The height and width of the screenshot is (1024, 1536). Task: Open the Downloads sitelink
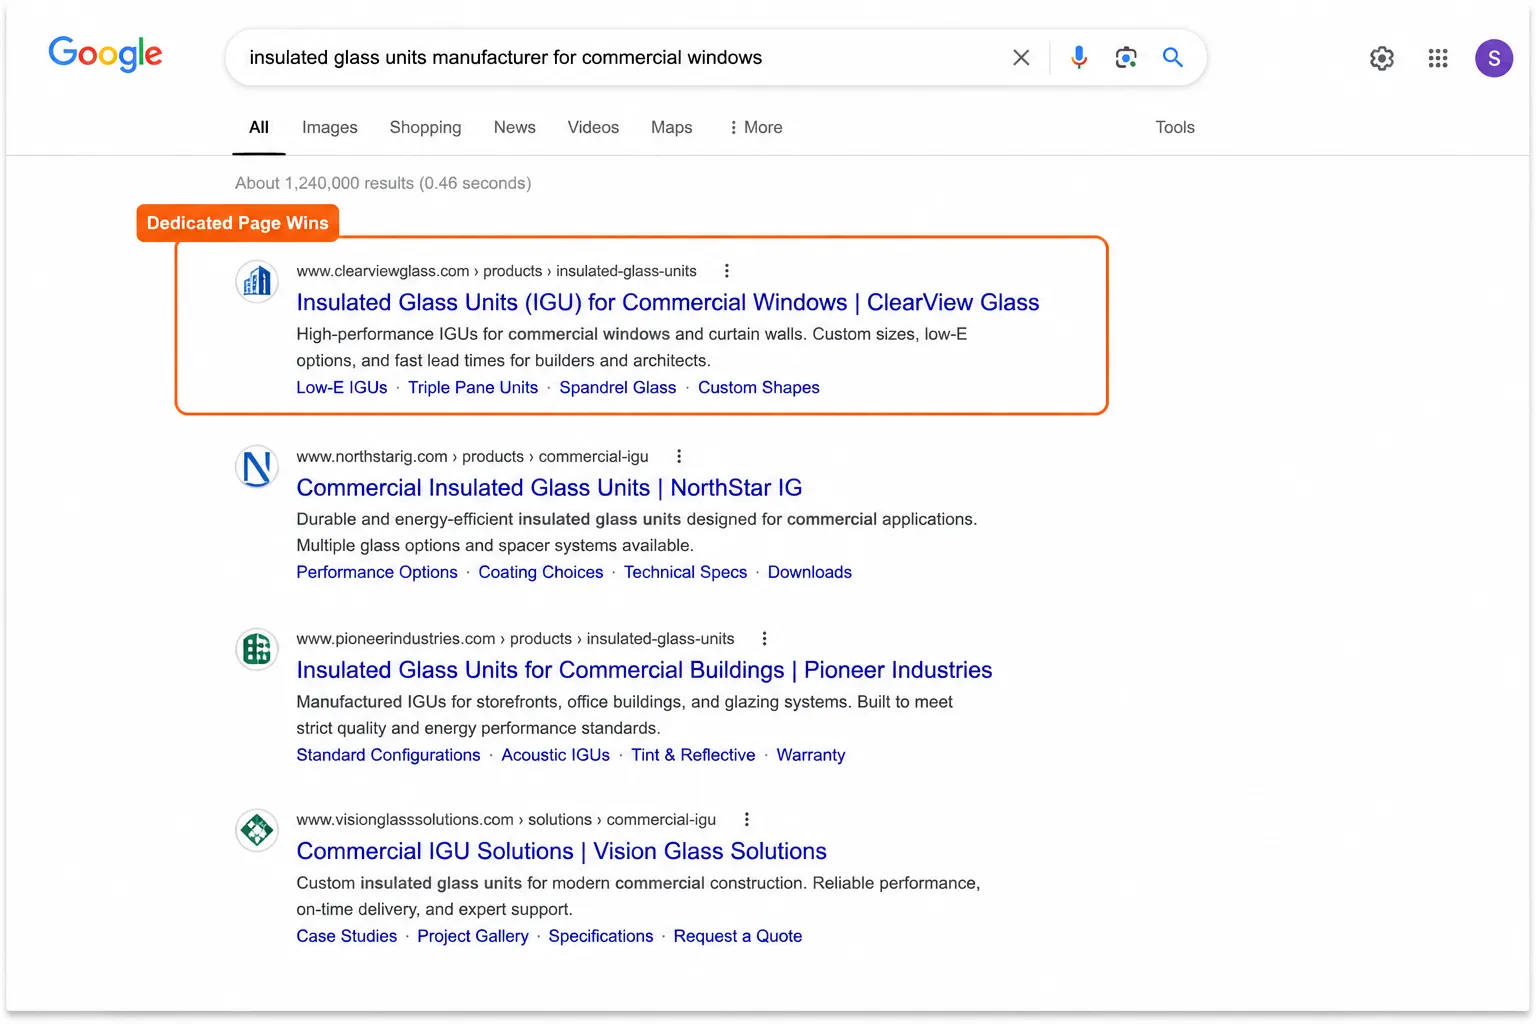tap(810, 572)
